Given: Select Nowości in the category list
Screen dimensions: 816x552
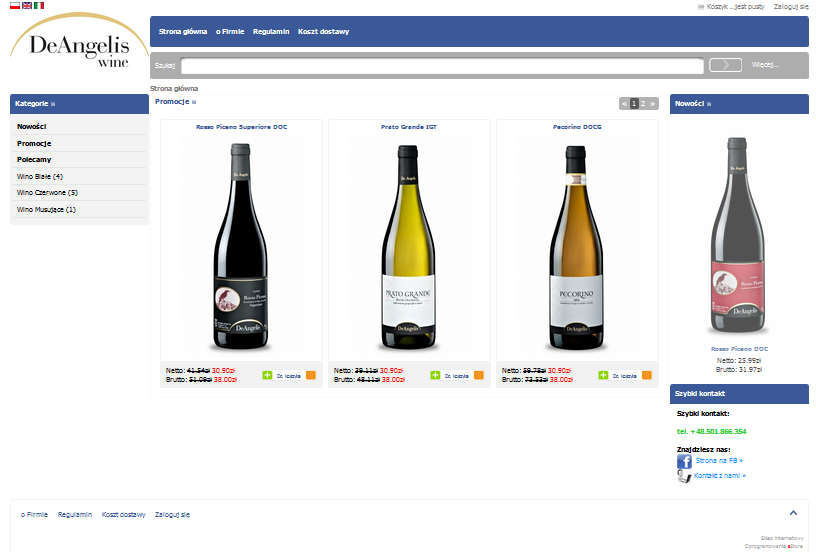Looking at the screenshot, I should click(x=31, y=126).
